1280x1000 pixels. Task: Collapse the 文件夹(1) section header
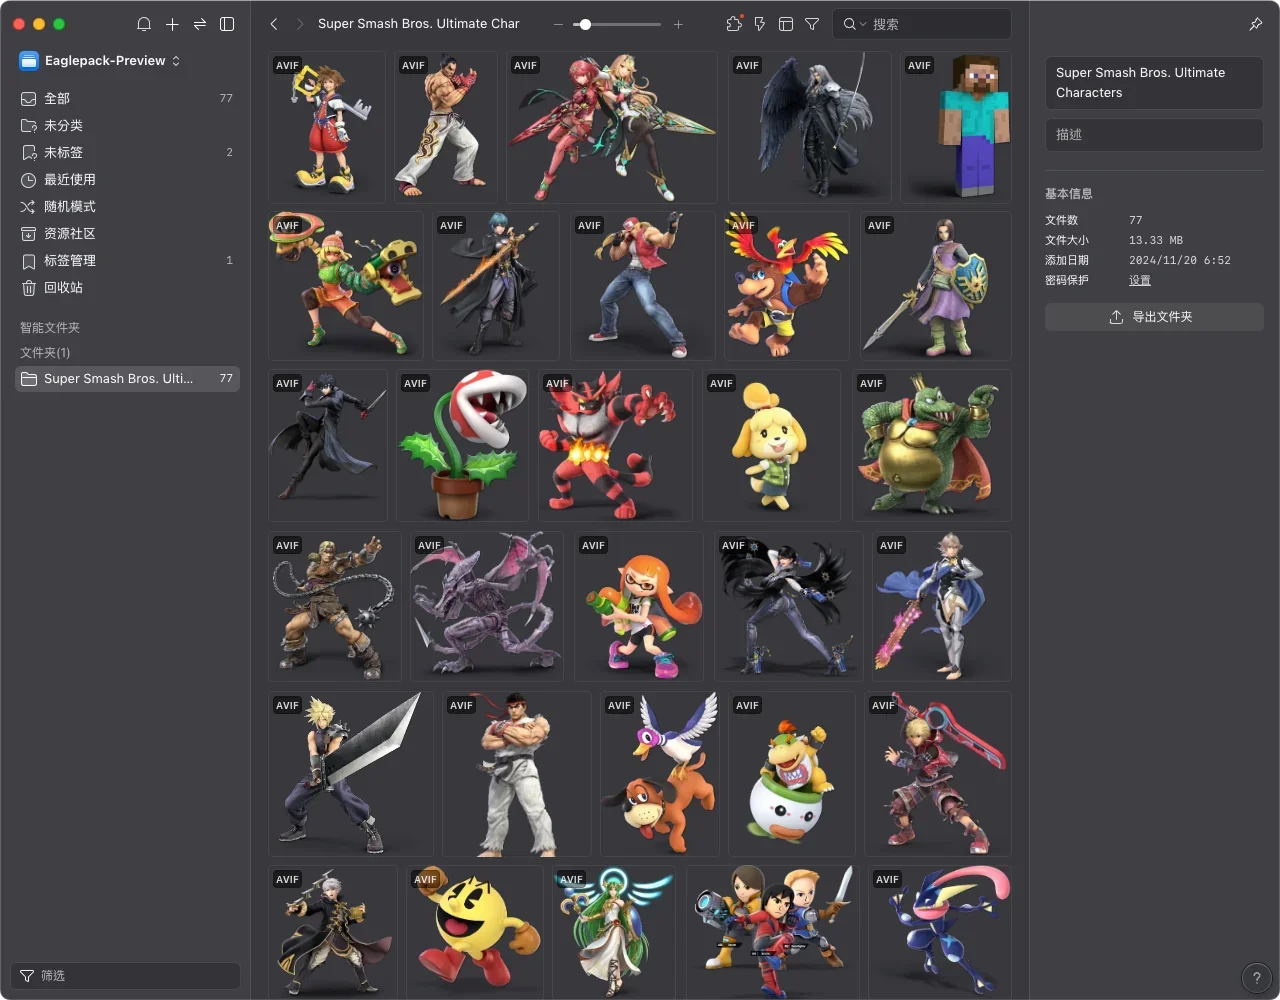click(x=45, y=353)
